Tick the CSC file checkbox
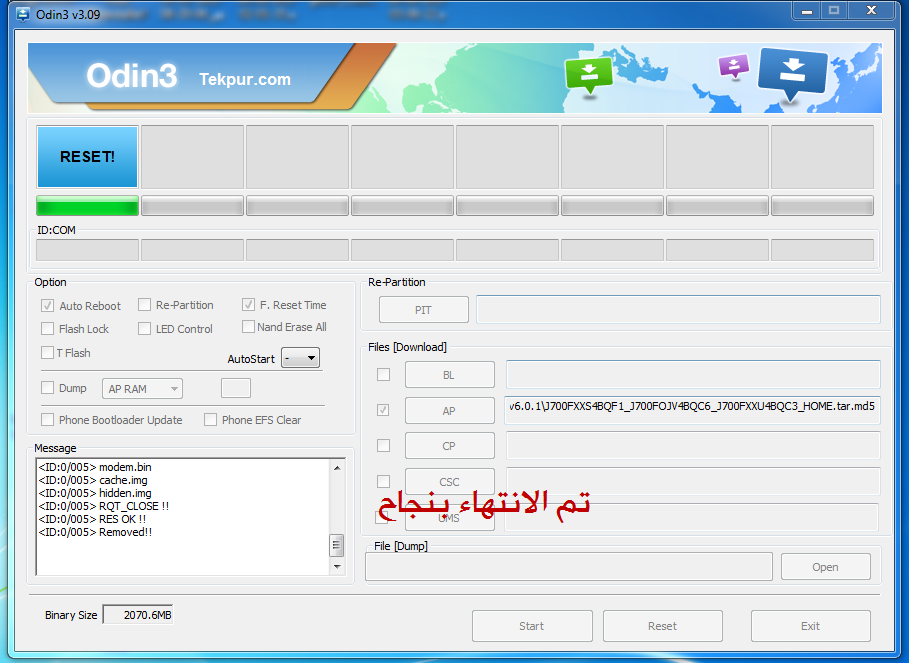 (x=383, y=482)
